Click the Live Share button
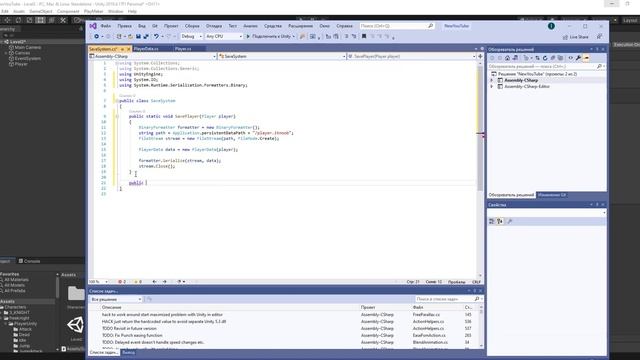Viewport: 640px width, 360px height. click(x=576, y=37)
